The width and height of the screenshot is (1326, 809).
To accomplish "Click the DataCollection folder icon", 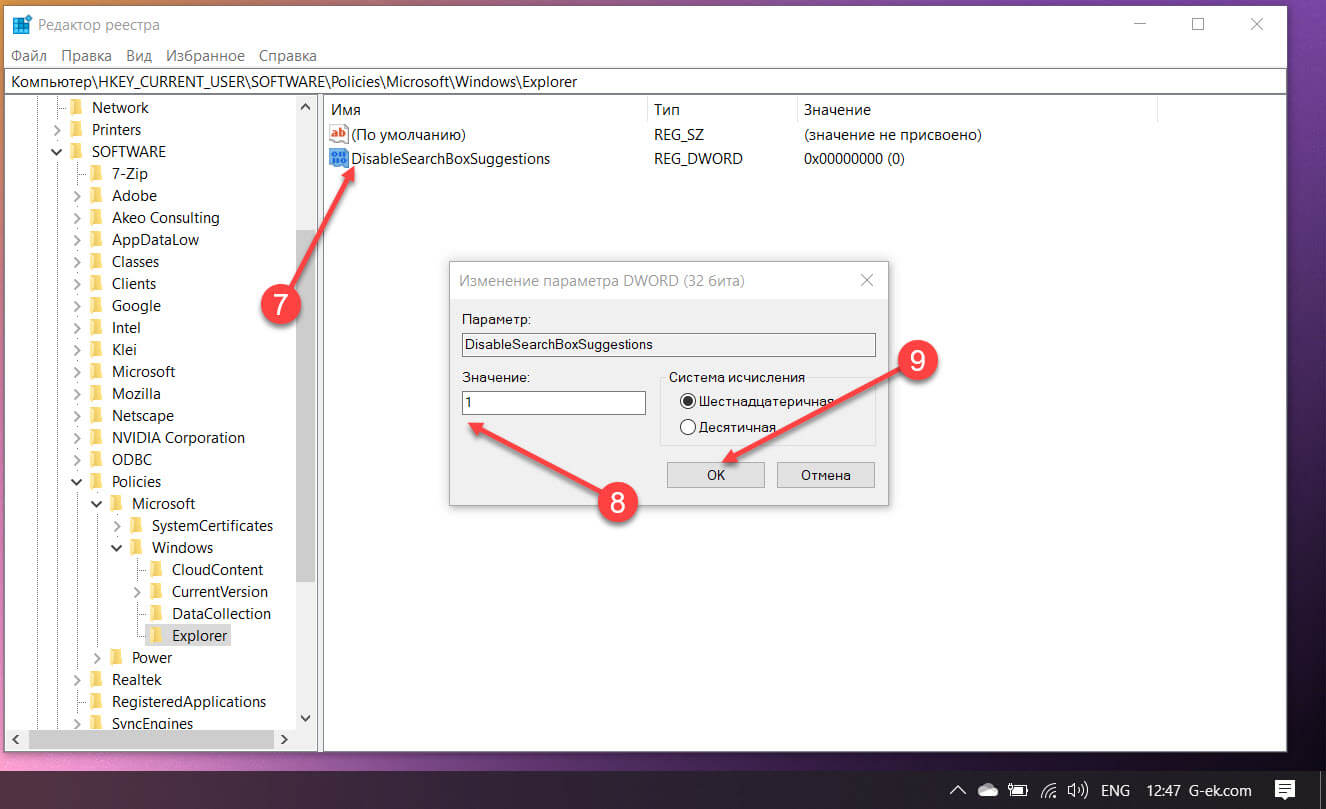I will click(157, 614).
